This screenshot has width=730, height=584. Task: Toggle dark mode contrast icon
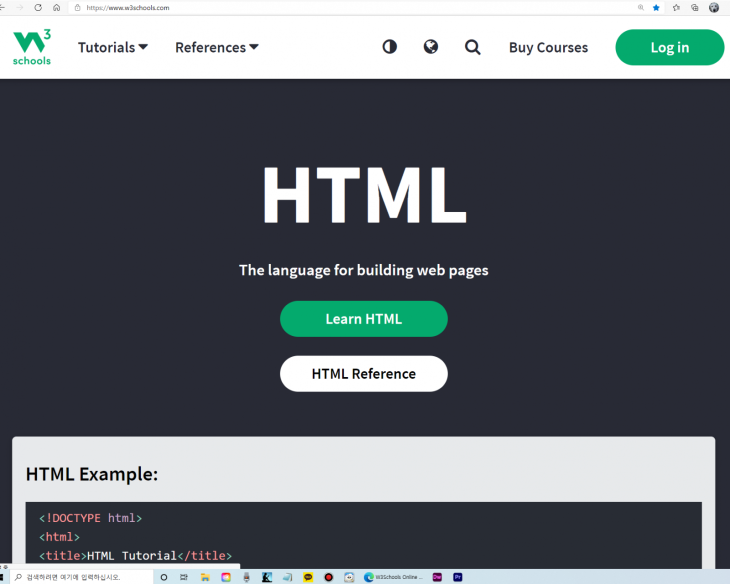tap(390, 47)
